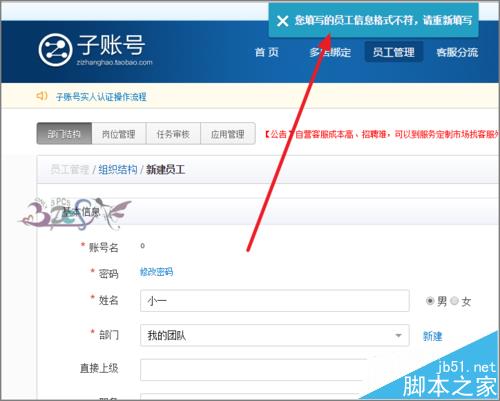The width and height of the screenshot is (500, 401).
Task: Click the 账号名 label text
Action: [104, 247]
